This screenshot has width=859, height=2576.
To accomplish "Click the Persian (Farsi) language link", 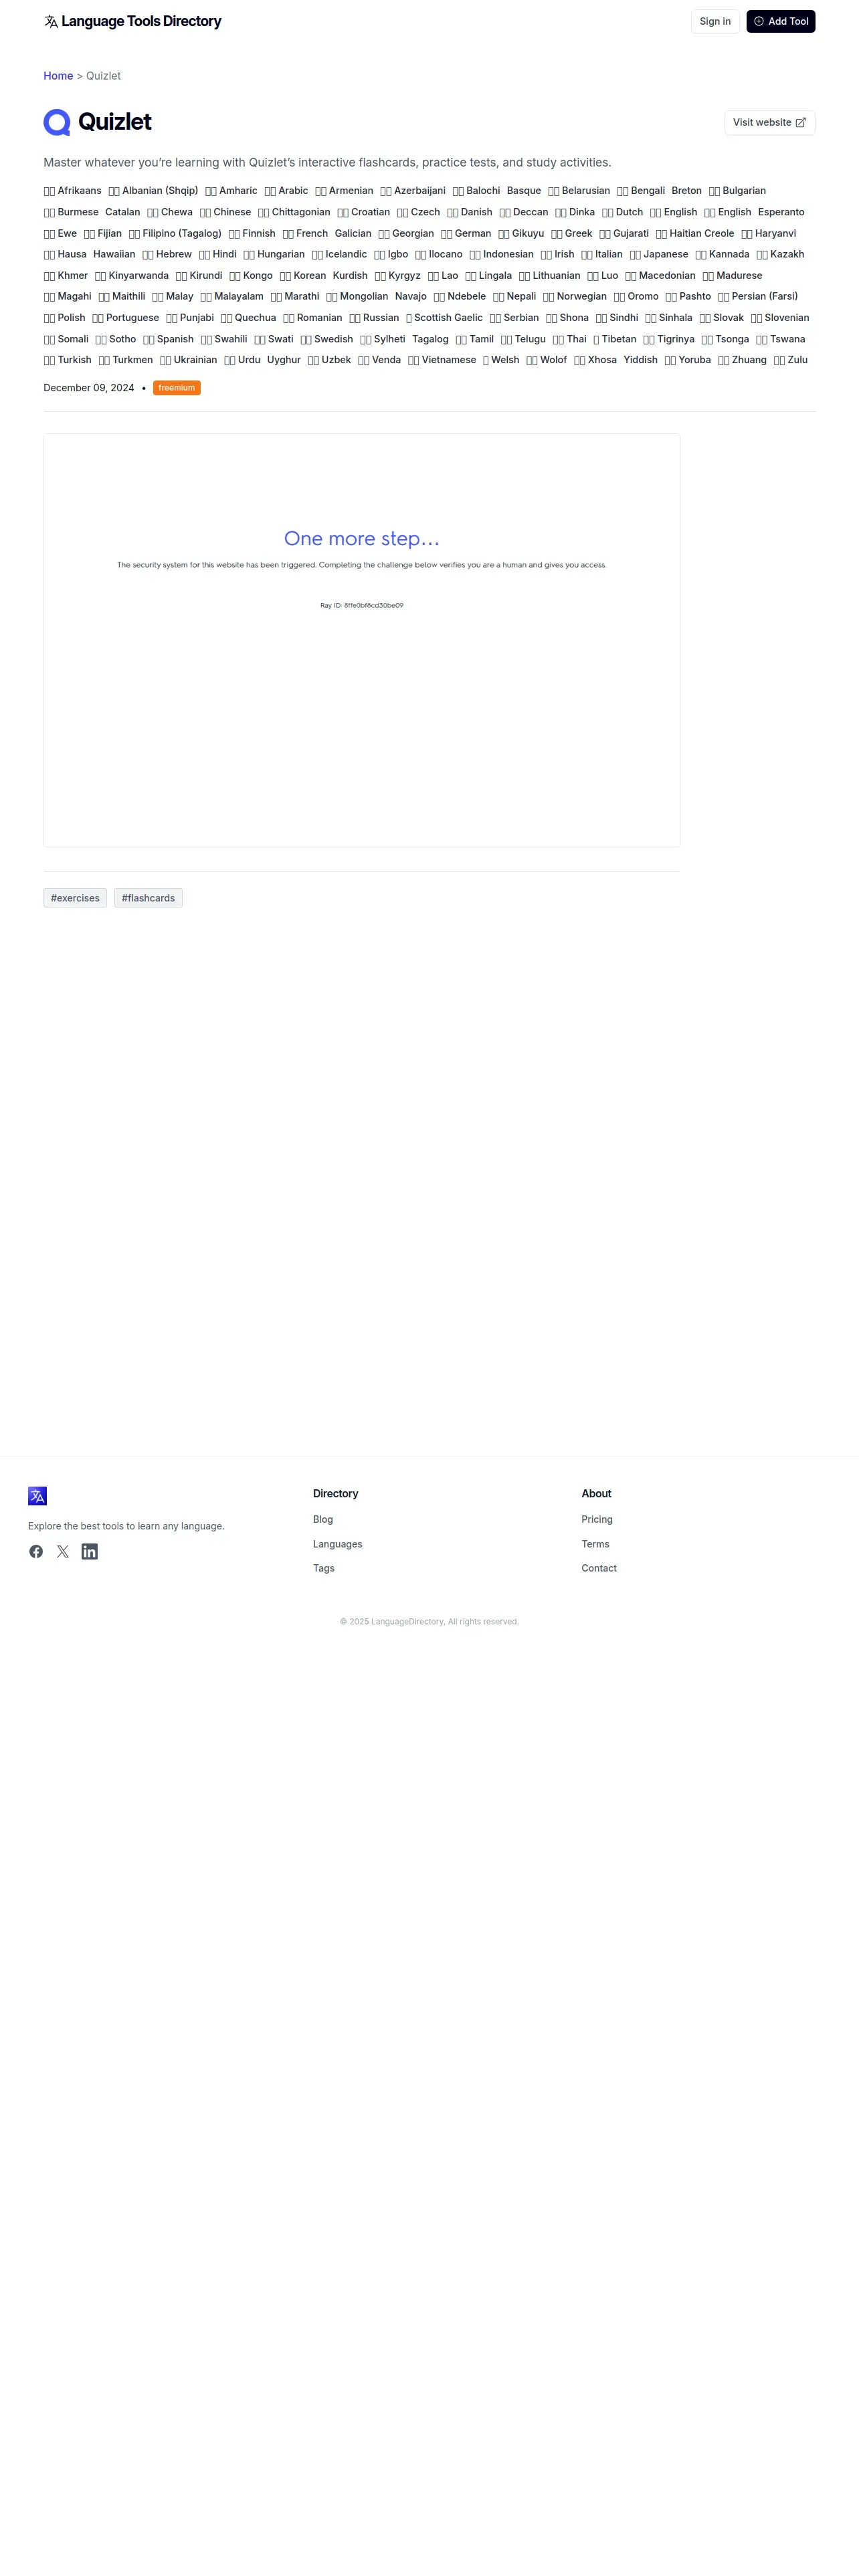I will tap(758, 297).
